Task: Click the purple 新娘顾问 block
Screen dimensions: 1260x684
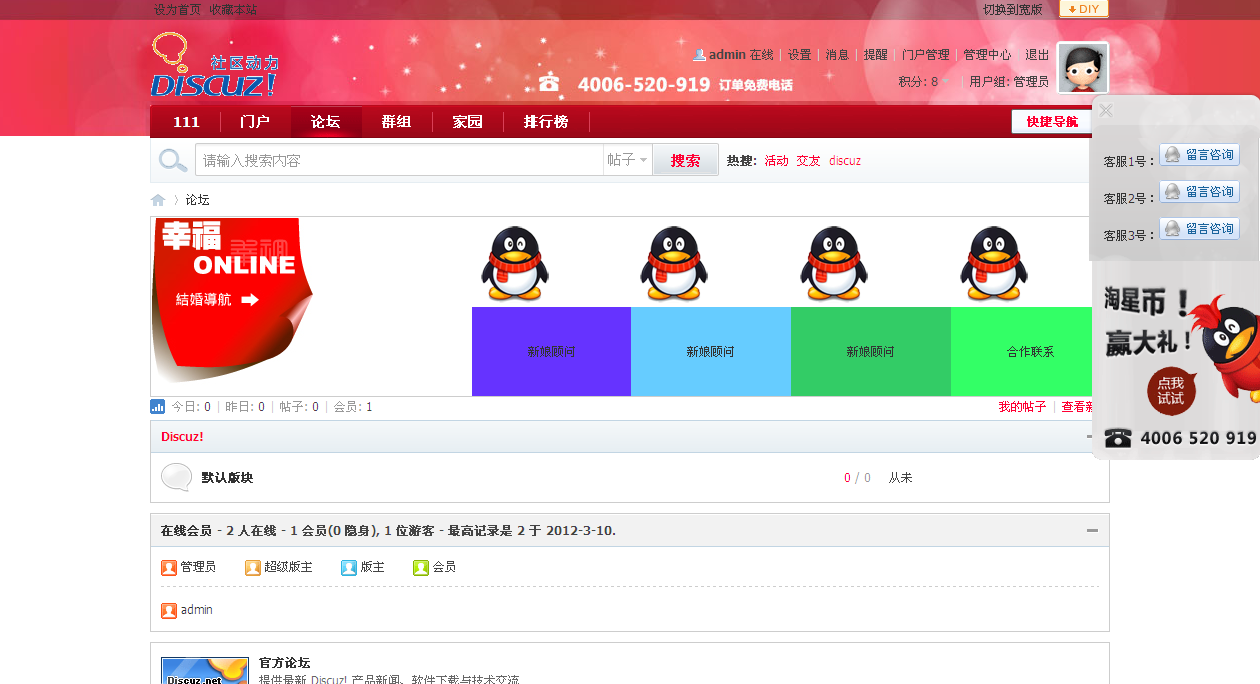Action: pyautogui.click(x=551, y=351)
